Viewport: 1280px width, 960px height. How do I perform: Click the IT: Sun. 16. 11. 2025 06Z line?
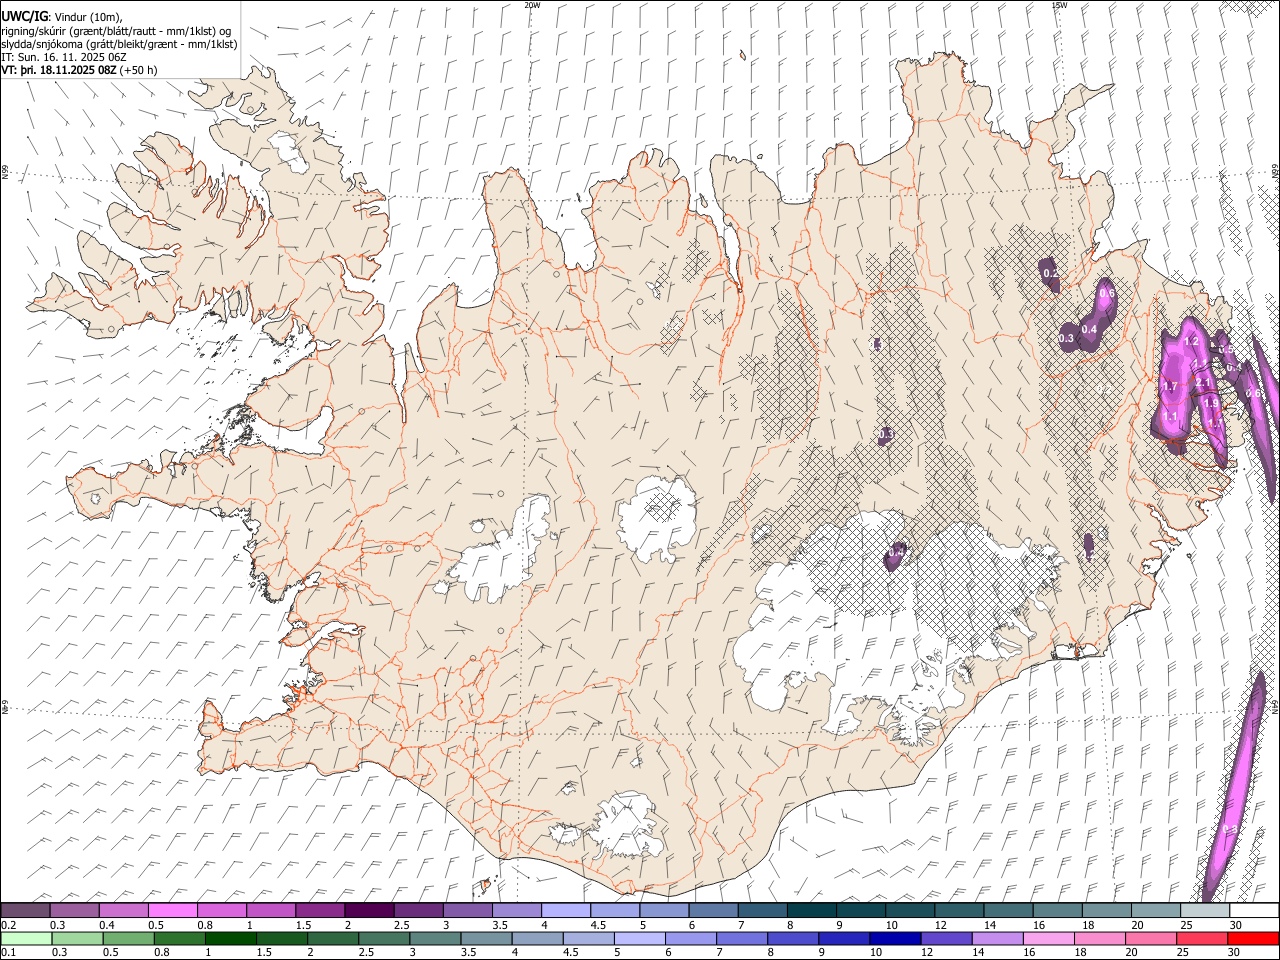[x=64, y=57]
